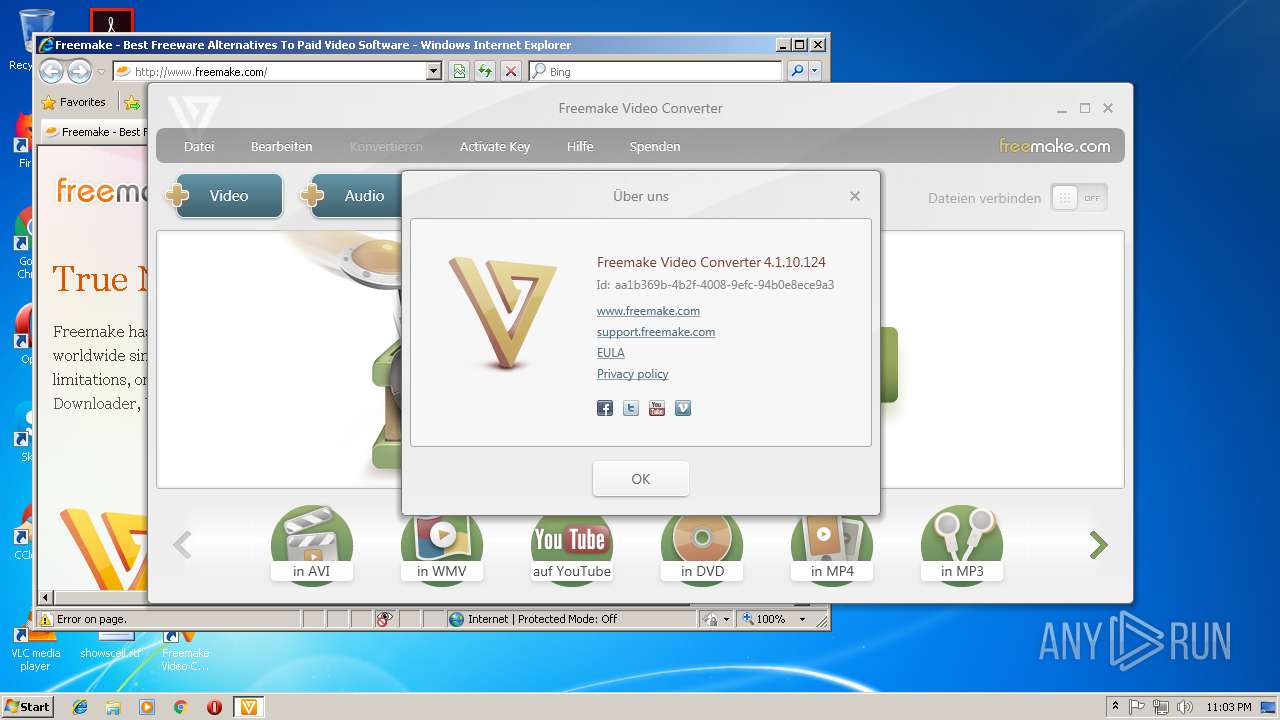Open Opera from the taskbar
The image size is (1280, 720).
tap(214, 707)
